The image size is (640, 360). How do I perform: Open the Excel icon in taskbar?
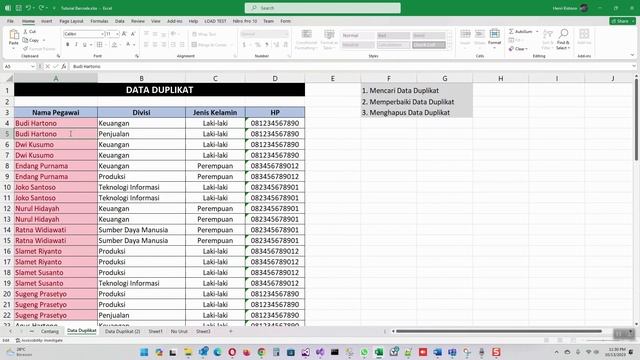point(379,352)
